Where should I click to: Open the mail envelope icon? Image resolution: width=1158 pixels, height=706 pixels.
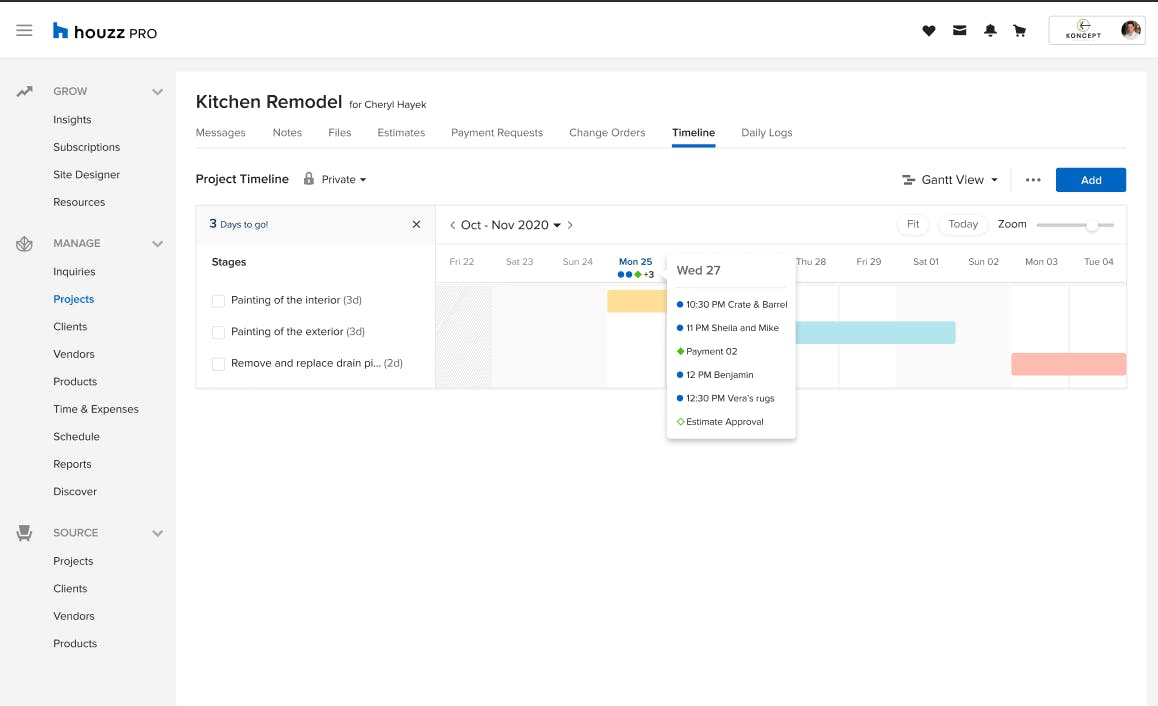pos(959,31)
